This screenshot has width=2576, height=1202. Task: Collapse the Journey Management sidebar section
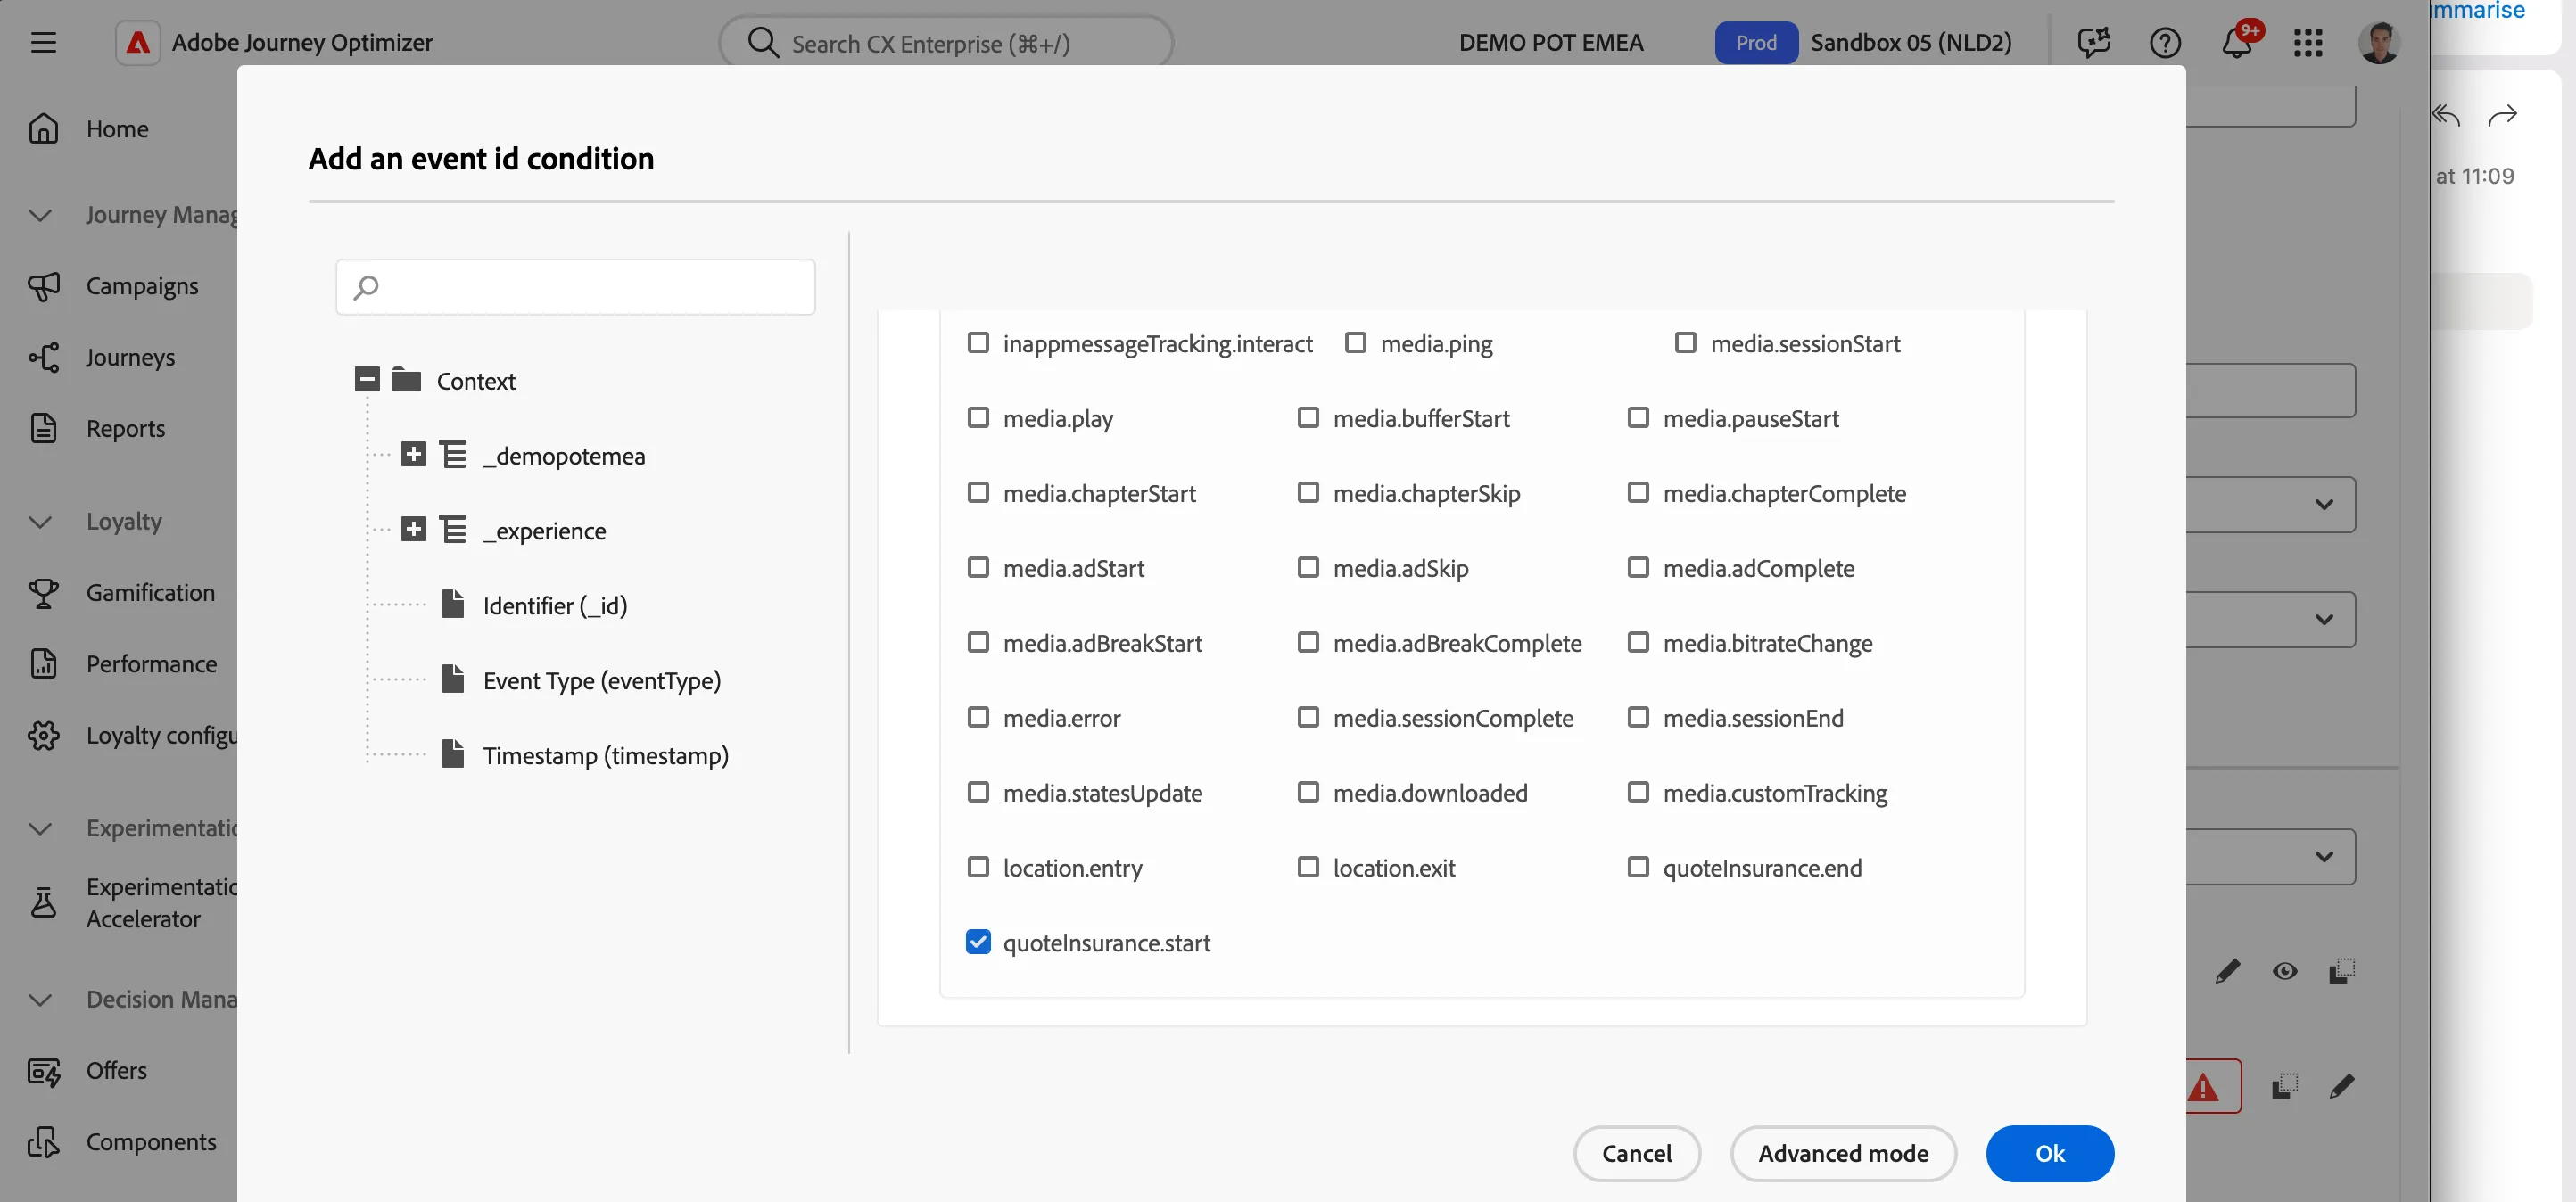[x=40, y=215]
